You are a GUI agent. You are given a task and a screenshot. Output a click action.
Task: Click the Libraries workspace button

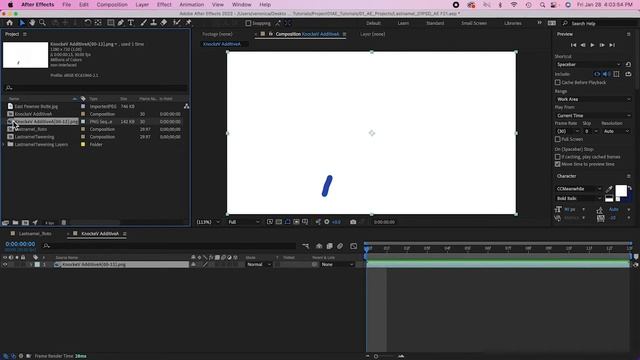pos(513,23)
